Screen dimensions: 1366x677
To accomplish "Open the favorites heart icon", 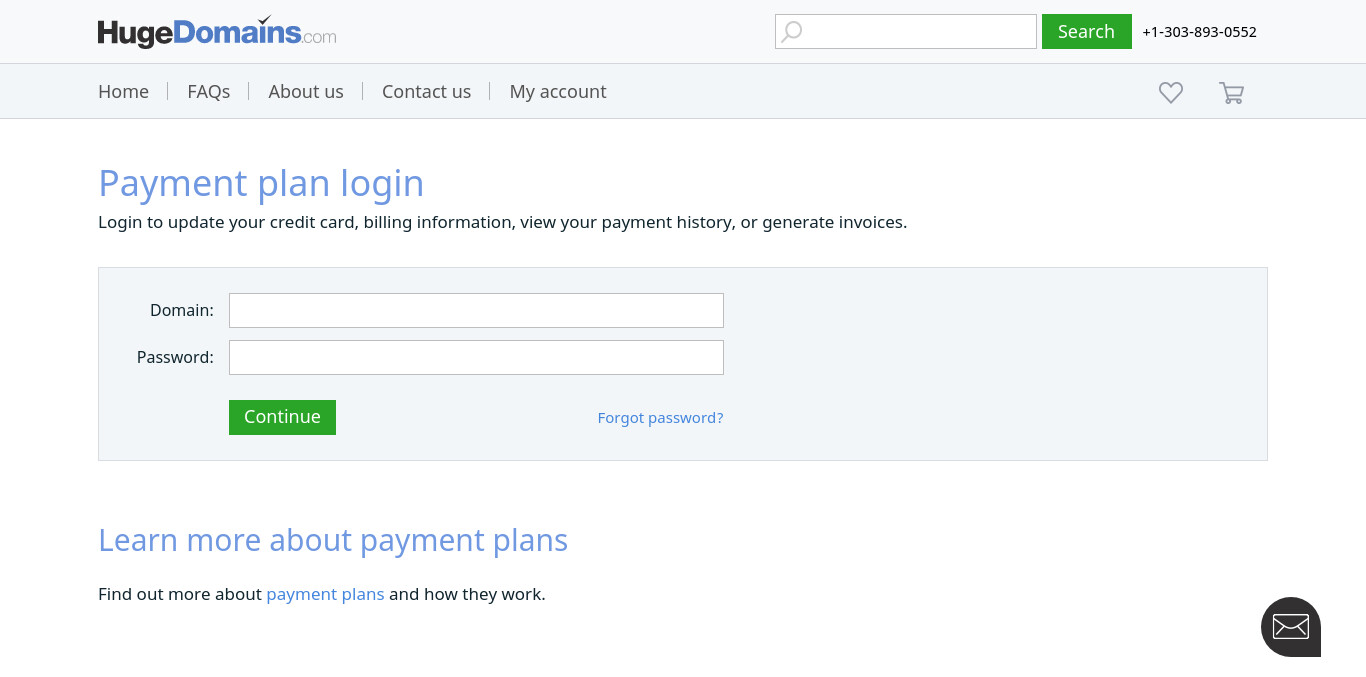I will coord(1171,92).
